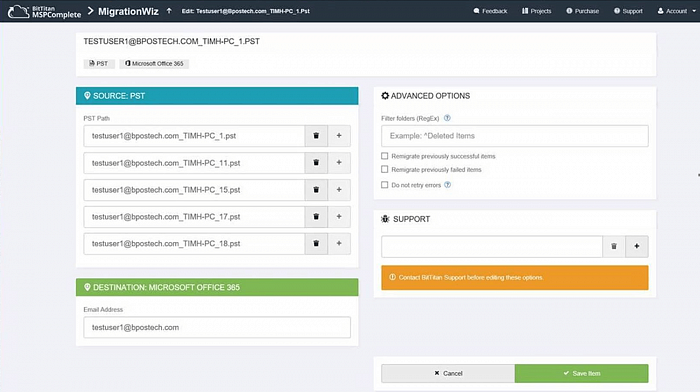The width and height of the screenshot is (700, 392).
Task: Open Feedback in the top bar
Action: (x=490, y=11)
